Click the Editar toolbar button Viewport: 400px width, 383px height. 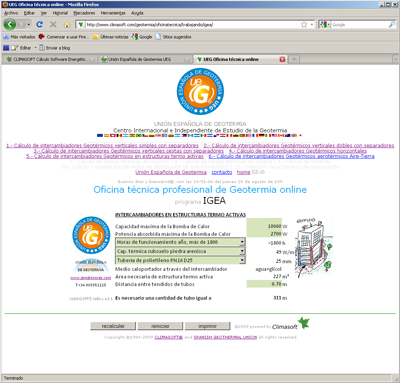click(22, 48)
